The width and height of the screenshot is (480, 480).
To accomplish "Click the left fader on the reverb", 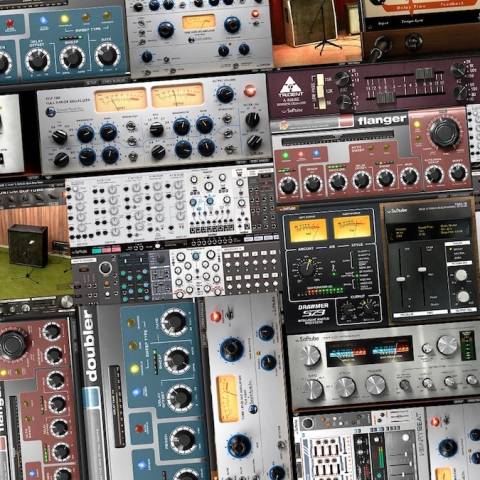I will tap(400, 279).
